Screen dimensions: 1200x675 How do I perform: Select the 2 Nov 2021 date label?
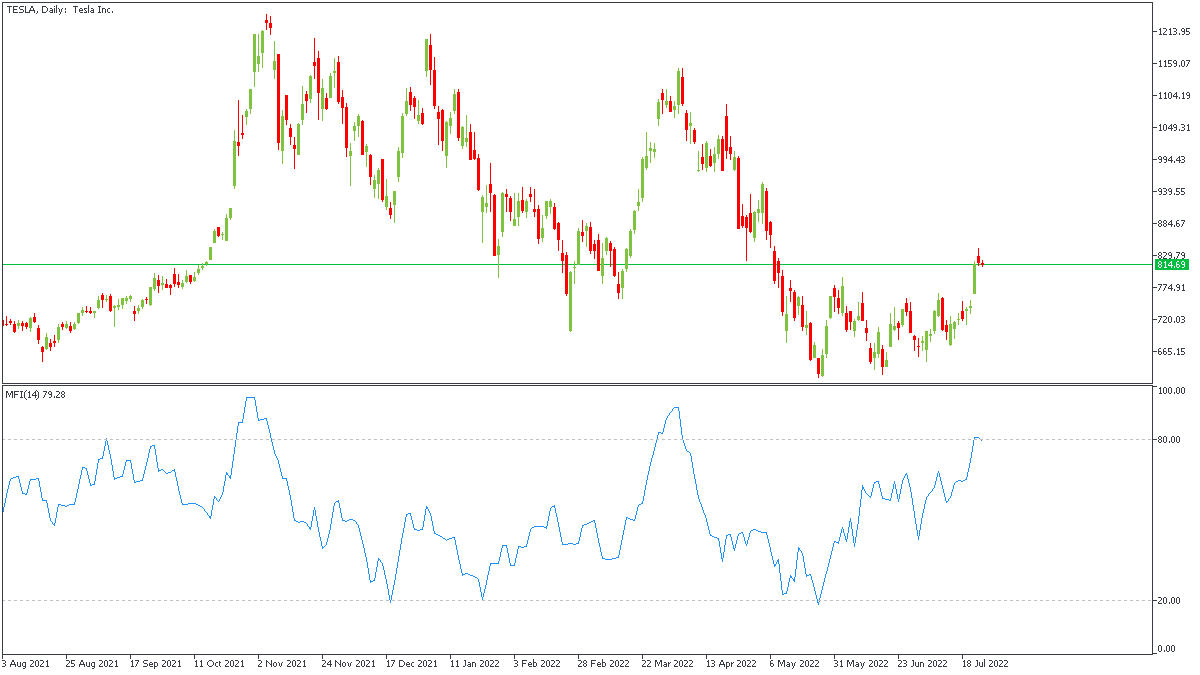282,663
